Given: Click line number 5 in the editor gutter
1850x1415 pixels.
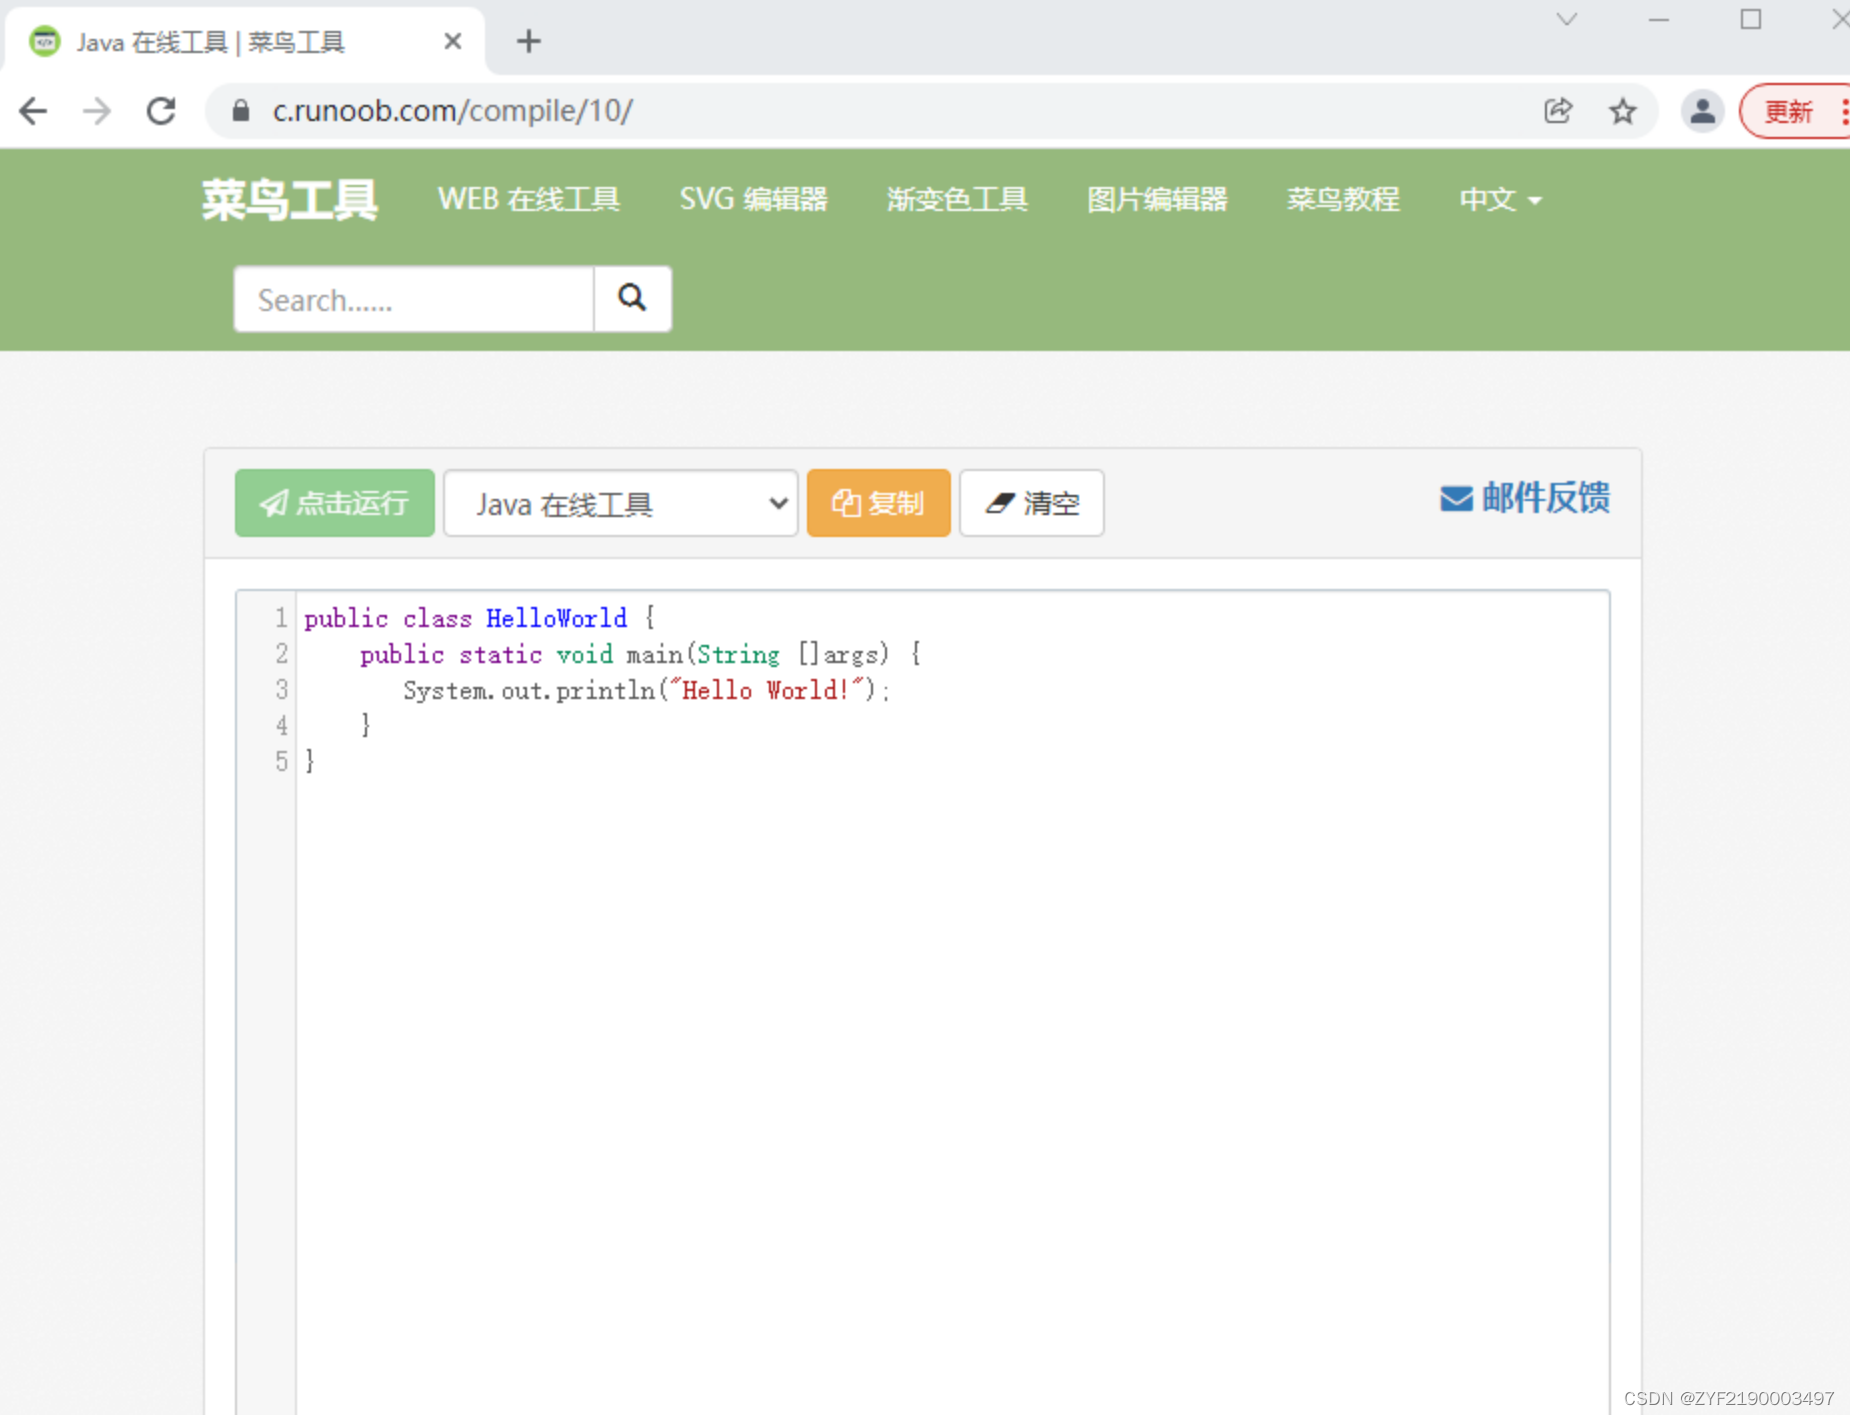Looking at the screenshot, I should coord(281,761).
